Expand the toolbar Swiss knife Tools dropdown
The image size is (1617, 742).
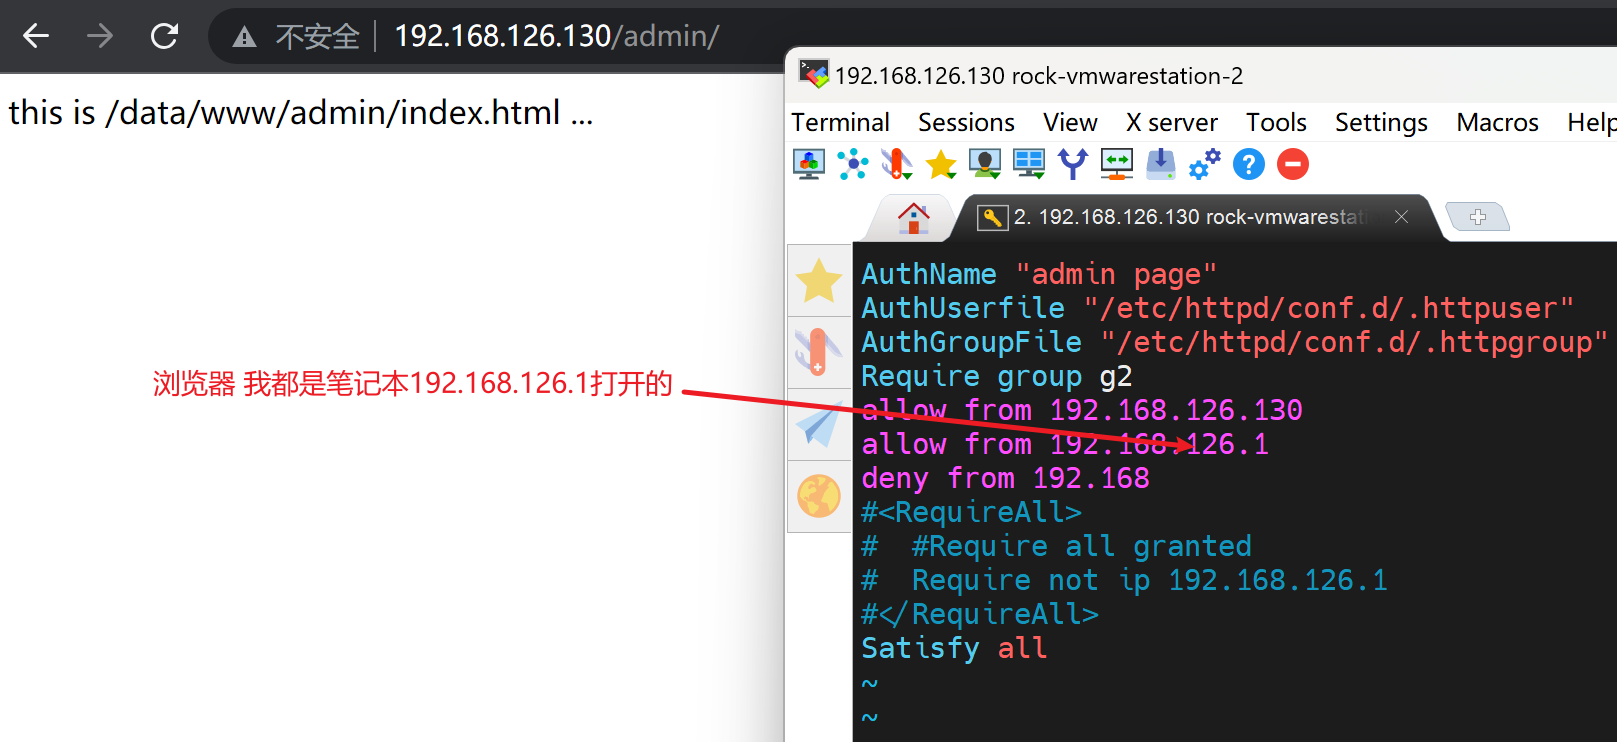(897, 164)
